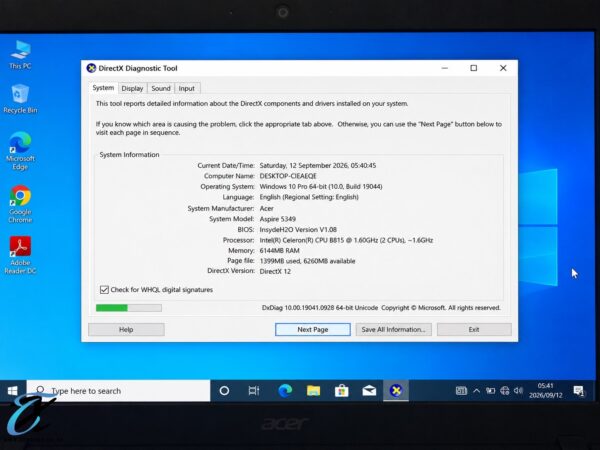Open This PC desktop icon

(x=20, y=55)
